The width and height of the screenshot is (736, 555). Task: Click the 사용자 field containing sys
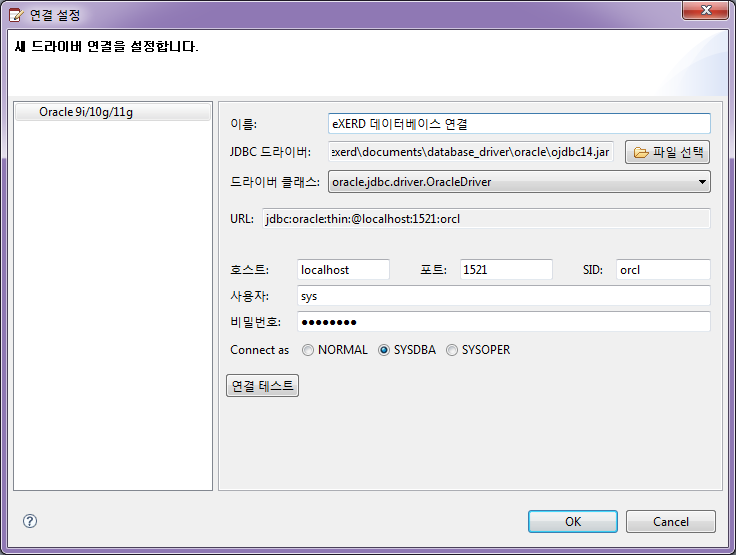pyautogui.click(x=504, y=296)
